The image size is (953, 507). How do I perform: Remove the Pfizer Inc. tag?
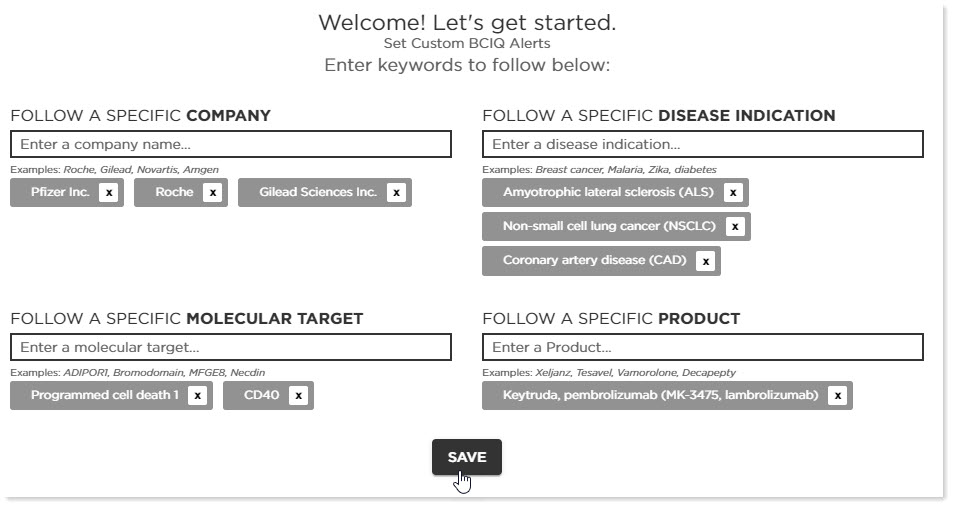click(x=109, y=193)
